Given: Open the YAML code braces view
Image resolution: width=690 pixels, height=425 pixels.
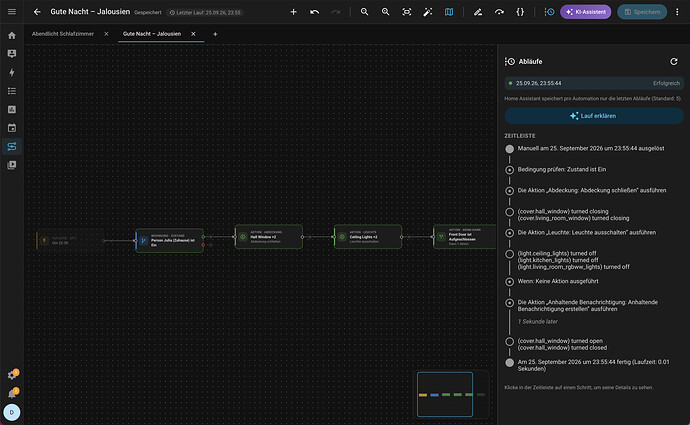Looking at the screenshot, I should click(520, 12).
